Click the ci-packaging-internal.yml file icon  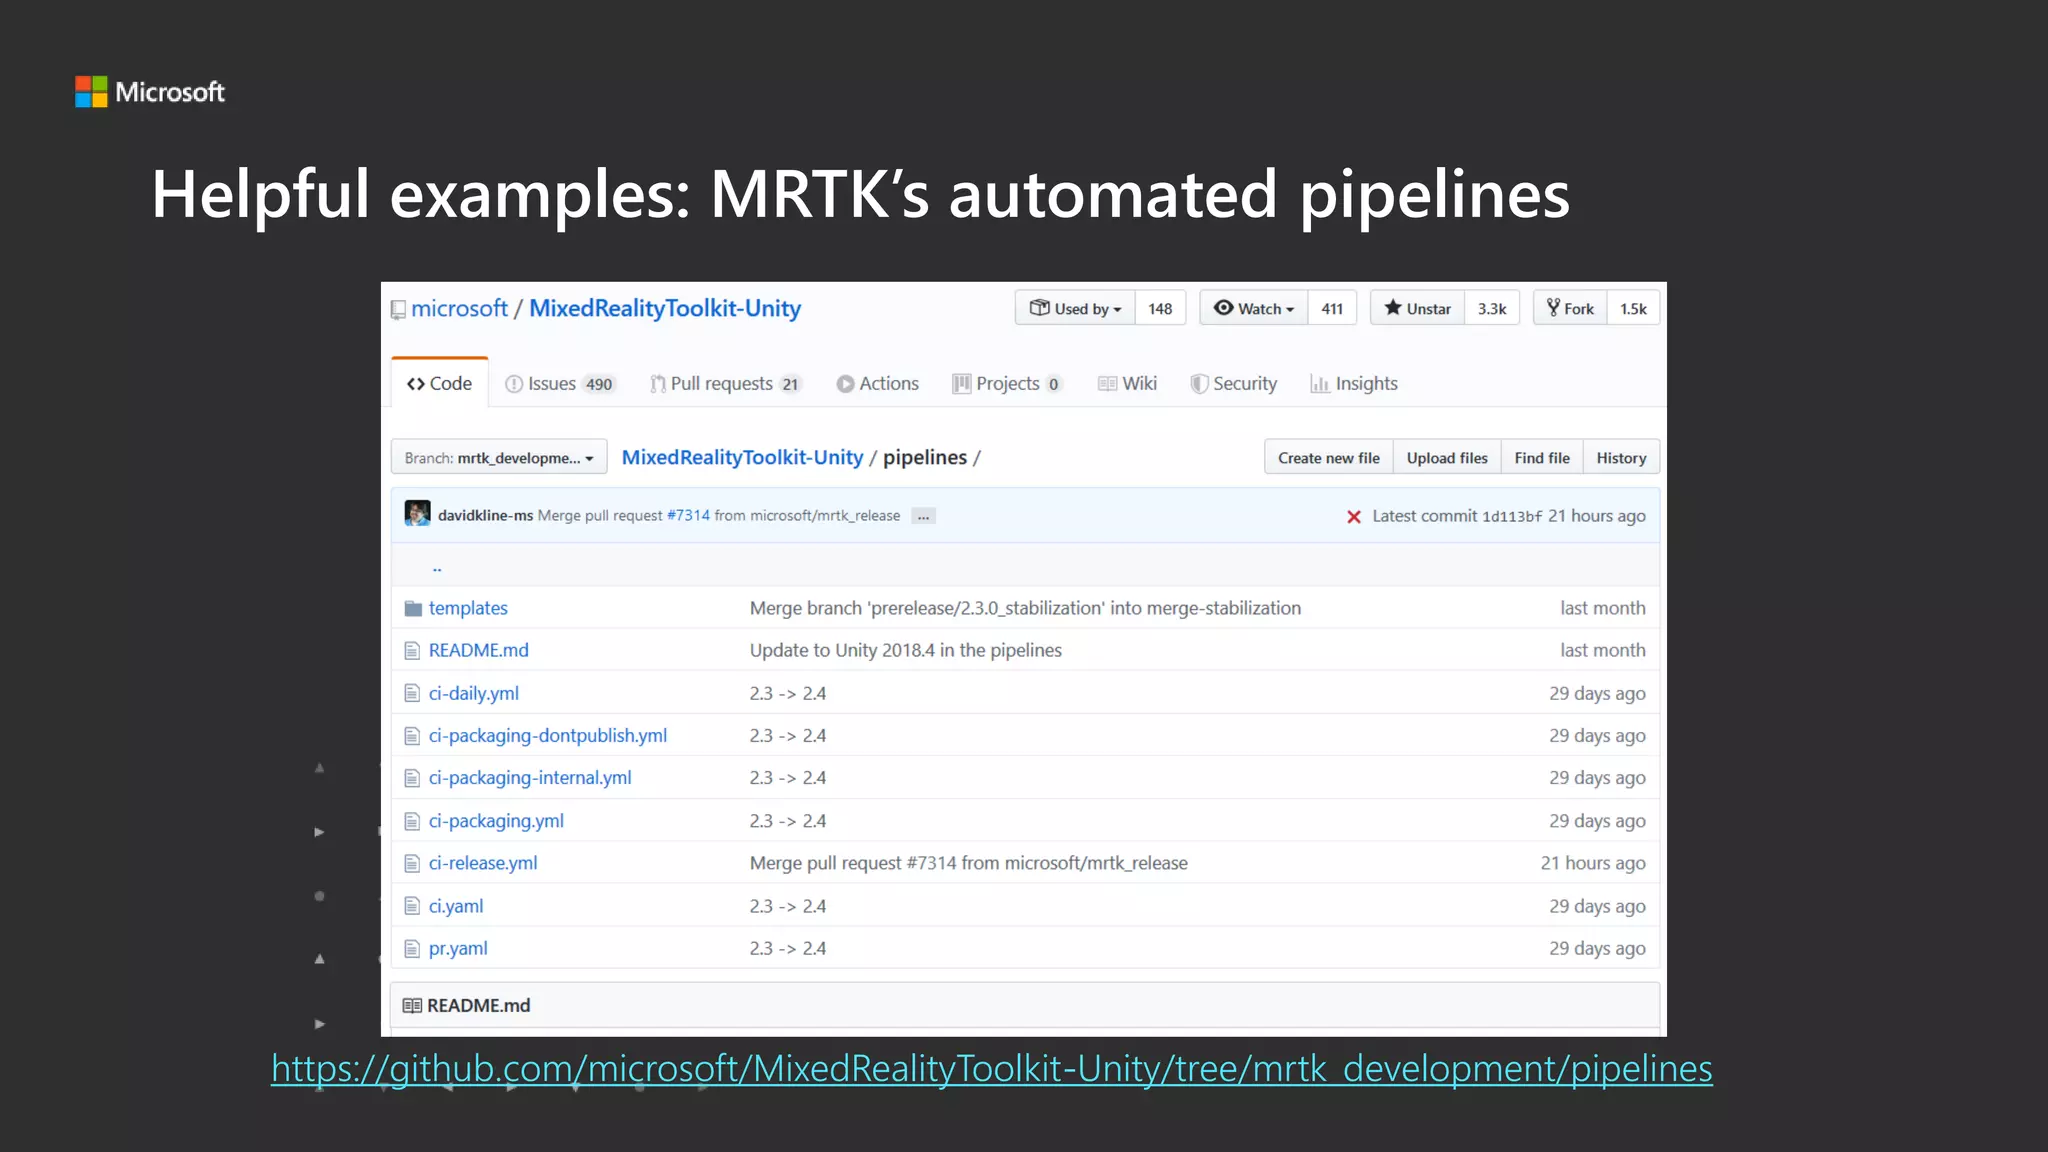click(412, 778)
